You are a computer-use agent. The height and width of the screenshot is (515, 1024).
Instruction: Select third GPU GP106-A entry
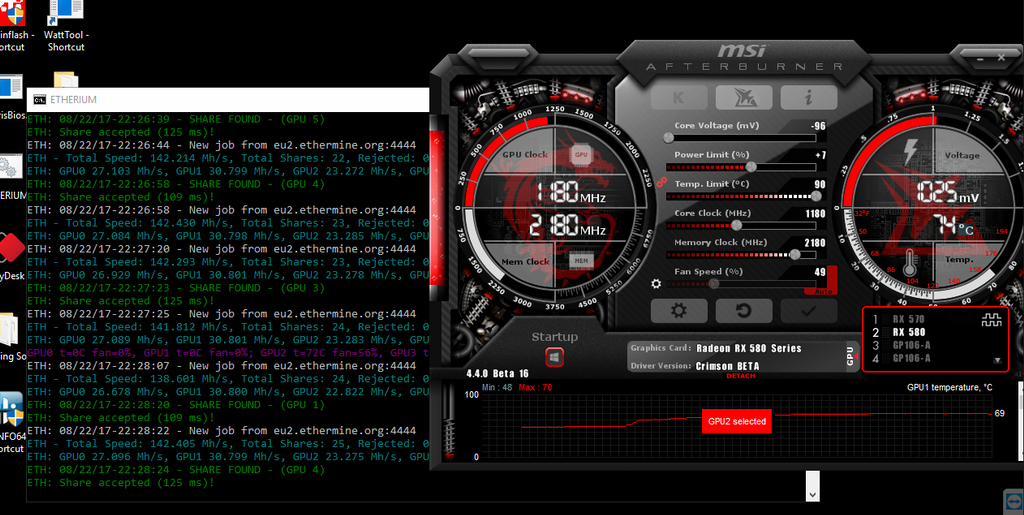911,345
